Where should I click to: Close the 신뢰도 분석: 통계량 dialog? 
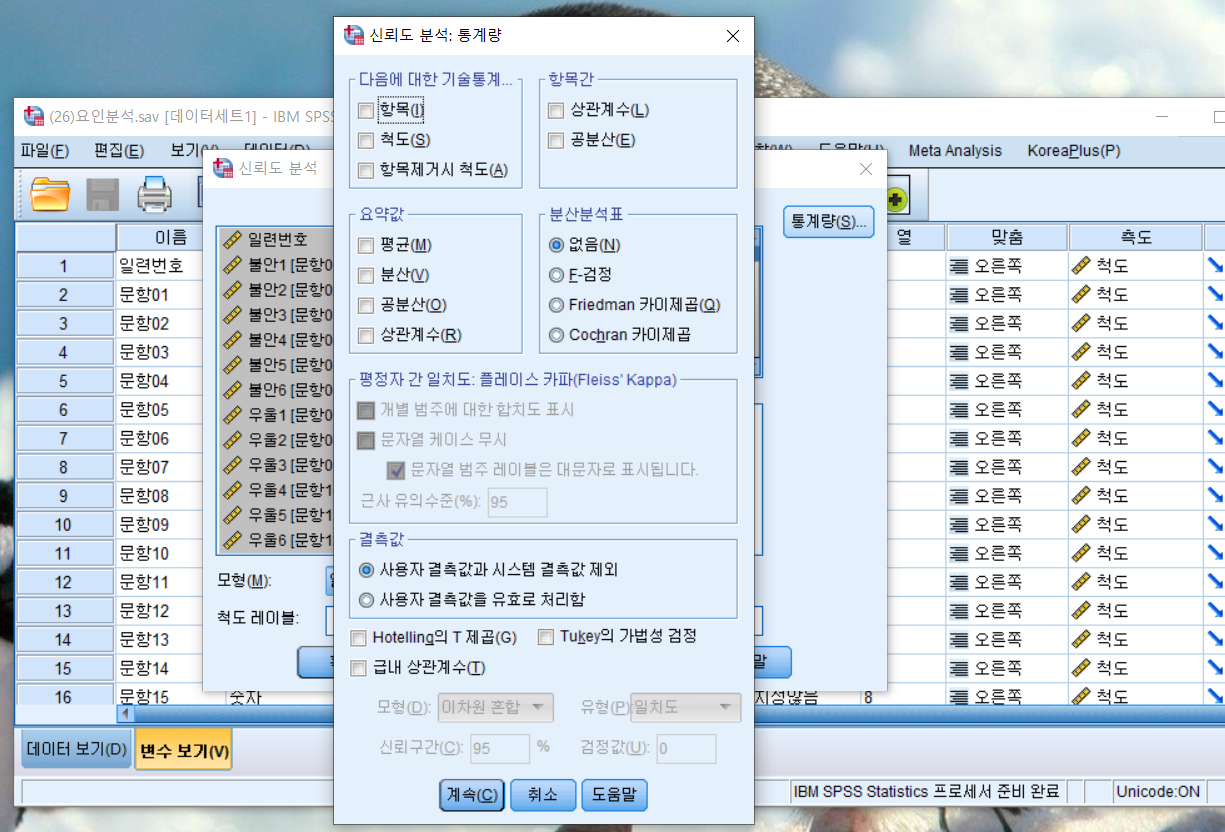tap(733, 36)
